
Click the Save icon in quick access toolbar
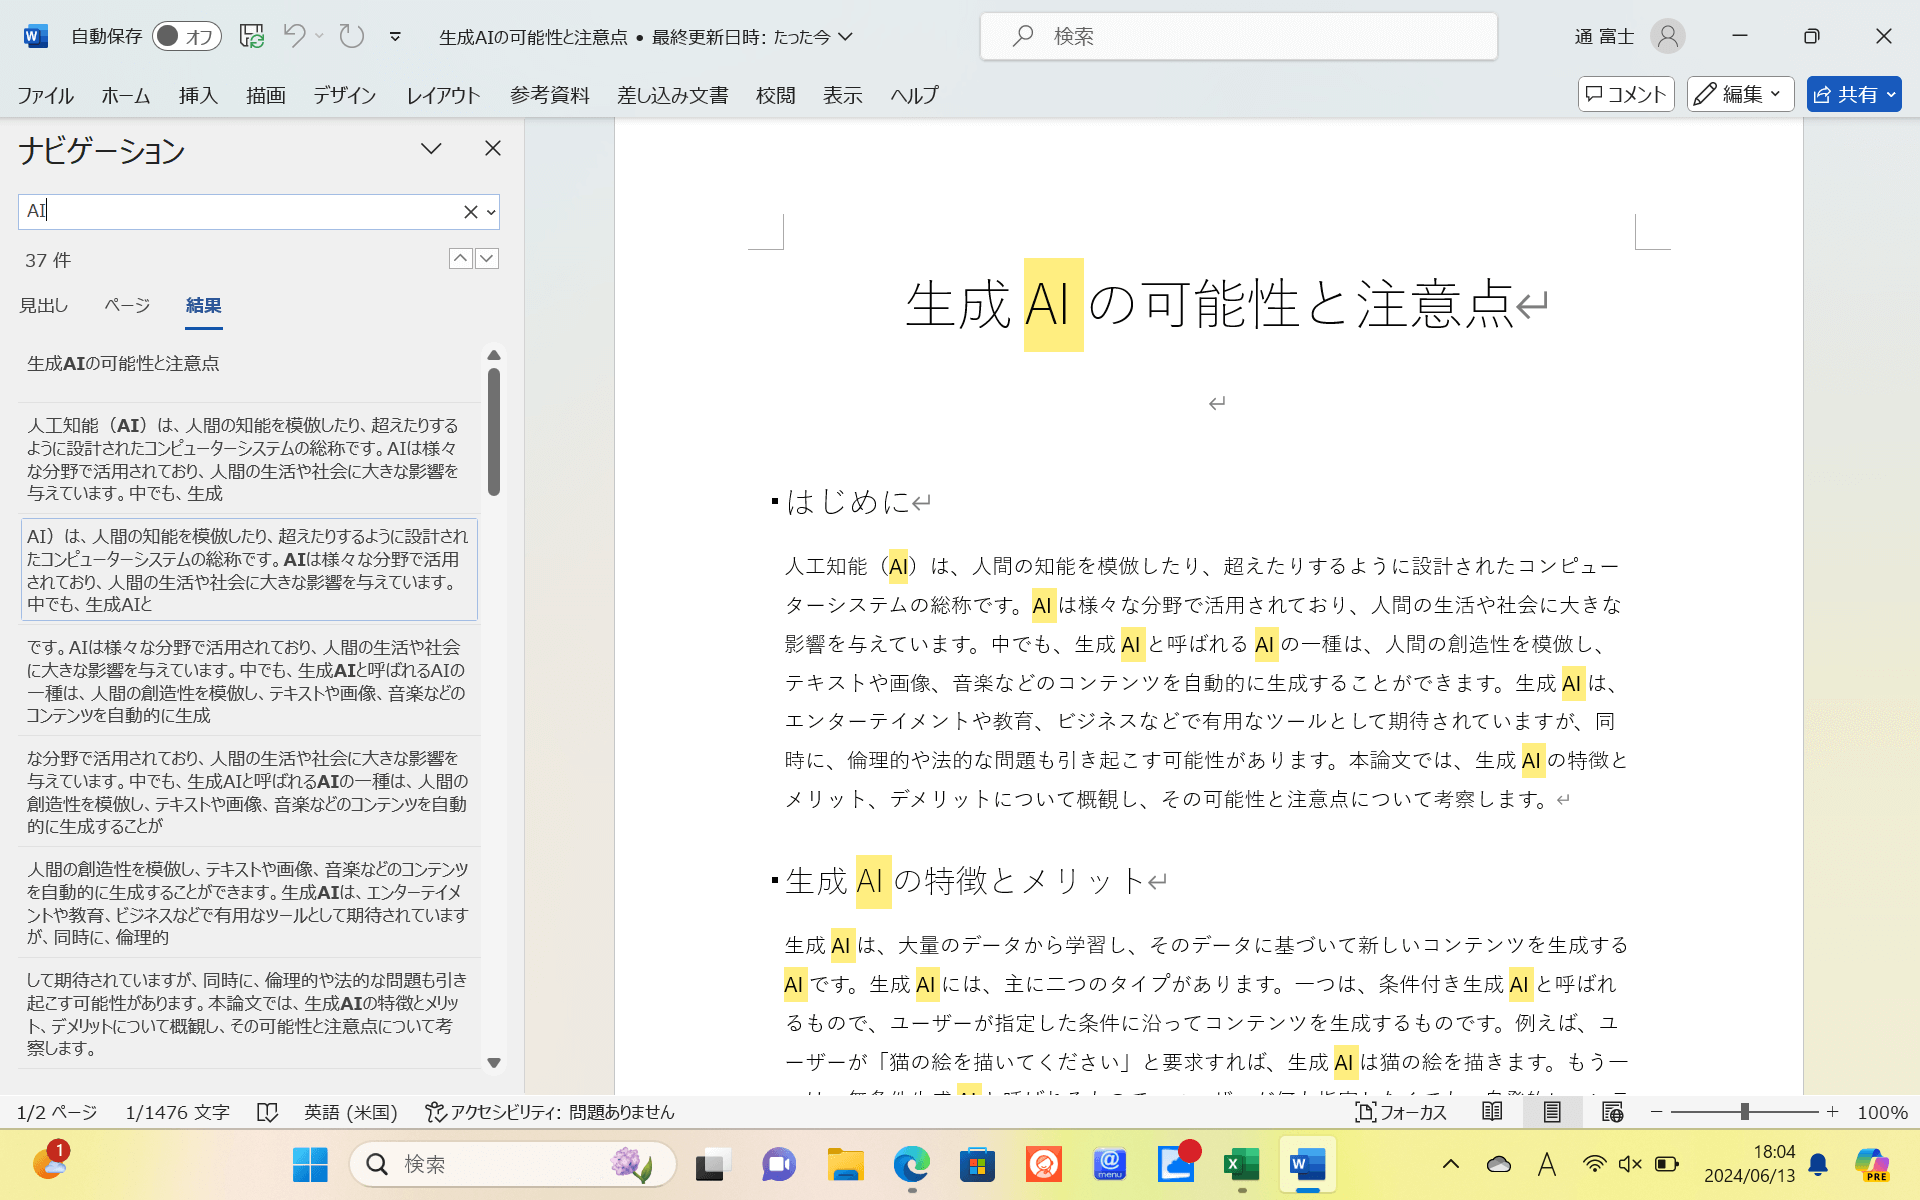(x=251, y=35)
